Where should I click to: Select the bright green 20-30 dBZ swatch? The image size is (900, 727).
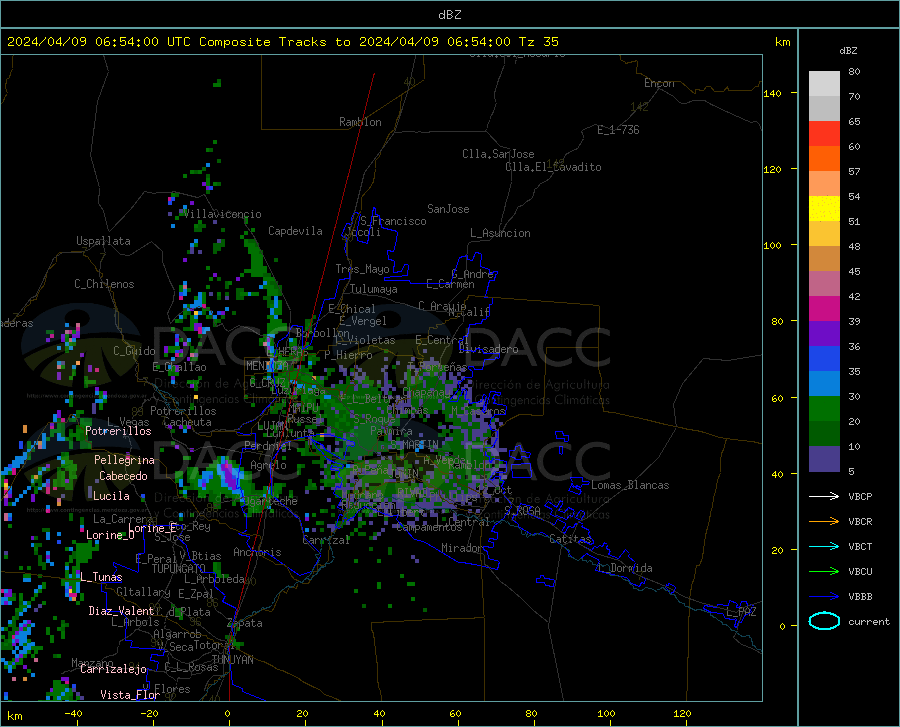click(824, 409)
